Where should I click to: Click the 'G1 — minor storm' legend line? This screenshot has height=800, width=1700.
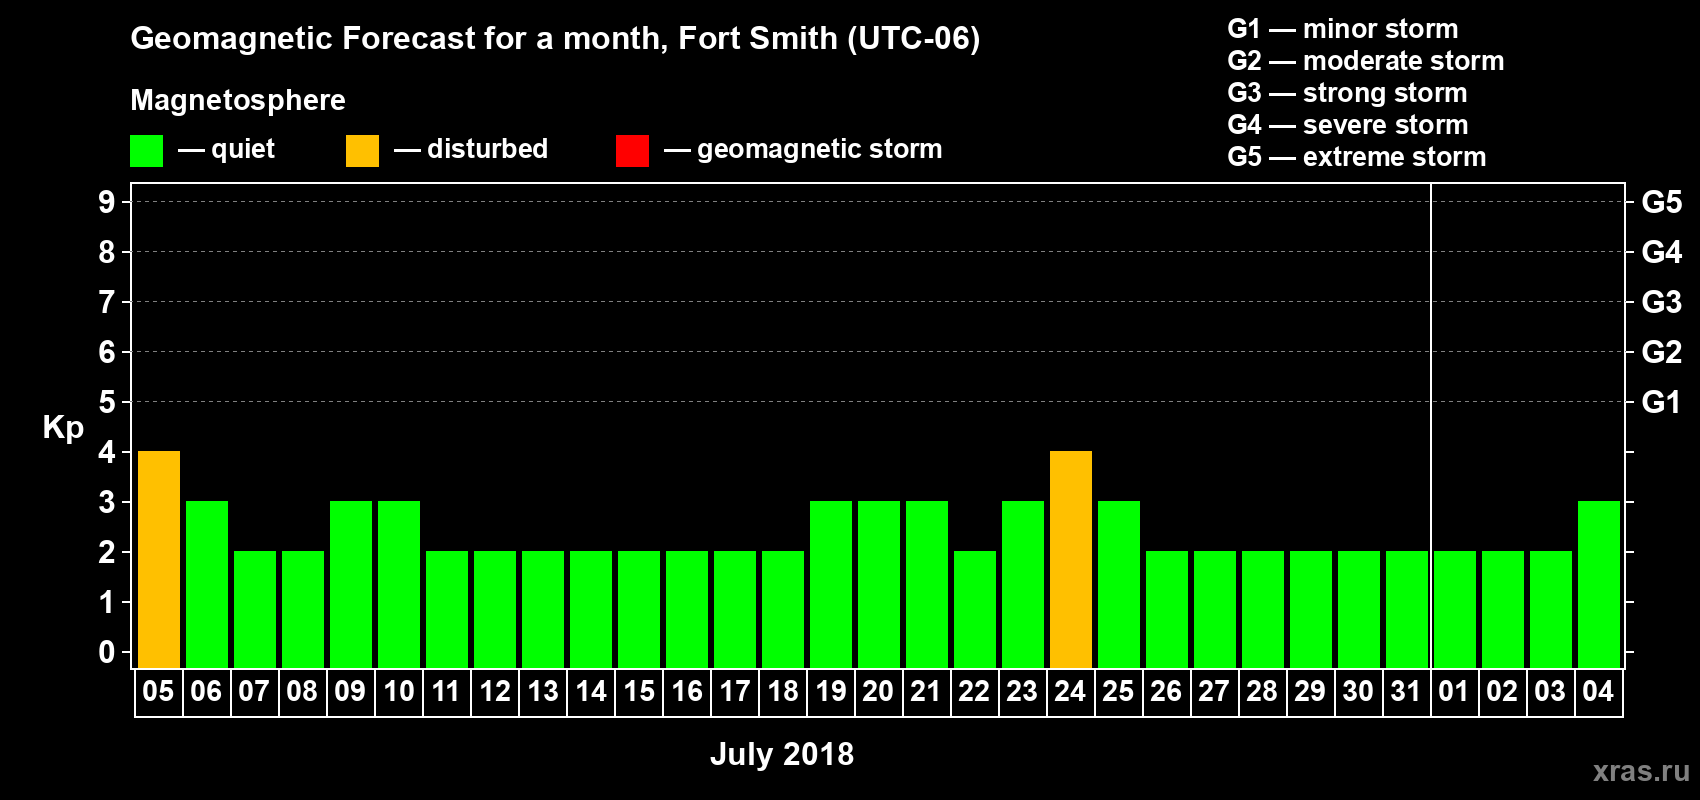coord(1343,29)
